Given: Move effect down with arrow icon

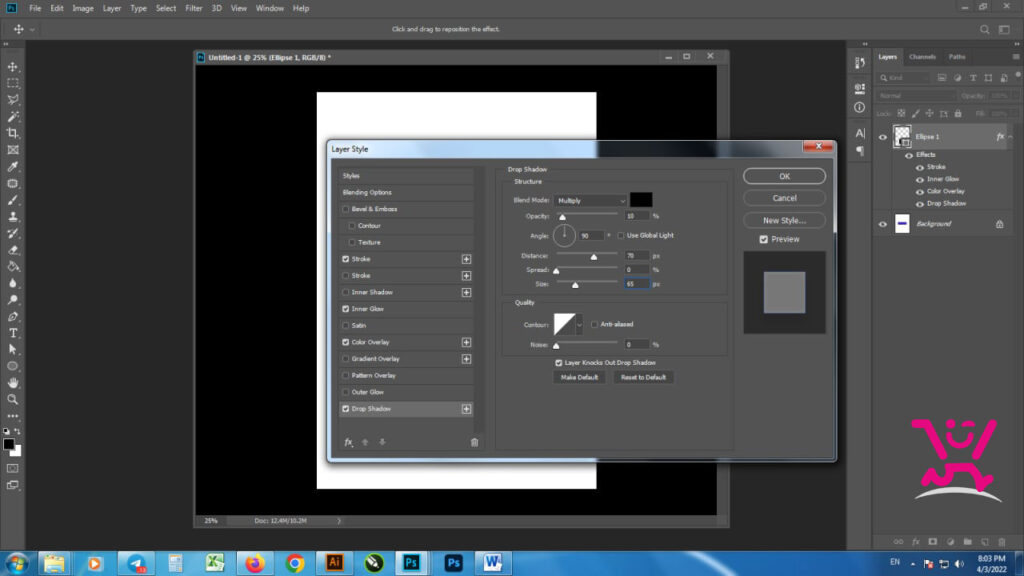Looking at the screenshot, I should coord(382,442).
